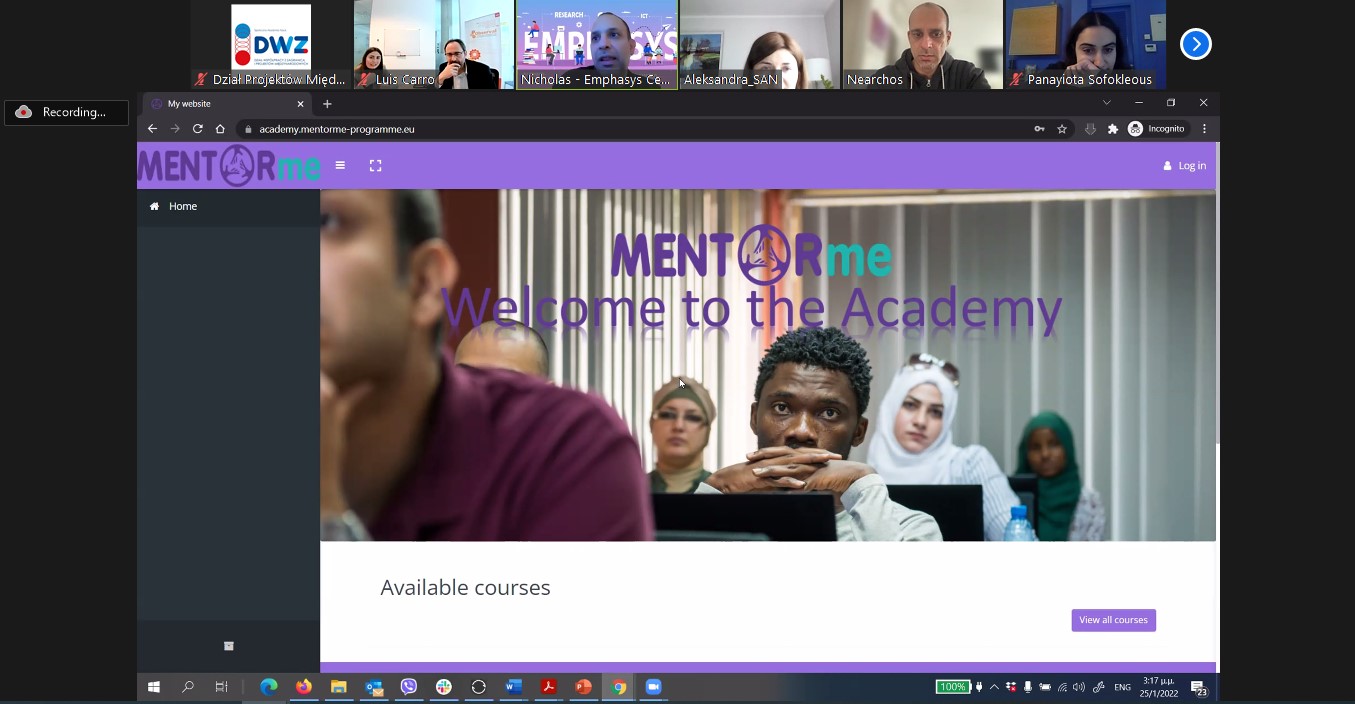The height and width of the screenshot is (704, 1355).
Task: Select Luis Carro participant video tile
Action: tap(434, 45)
